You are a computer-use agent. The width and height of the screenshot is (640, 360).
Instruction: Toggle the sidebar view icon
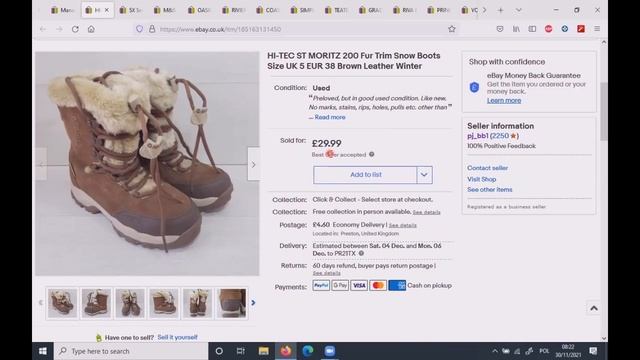pyautogui.click(x=532, y=29)
